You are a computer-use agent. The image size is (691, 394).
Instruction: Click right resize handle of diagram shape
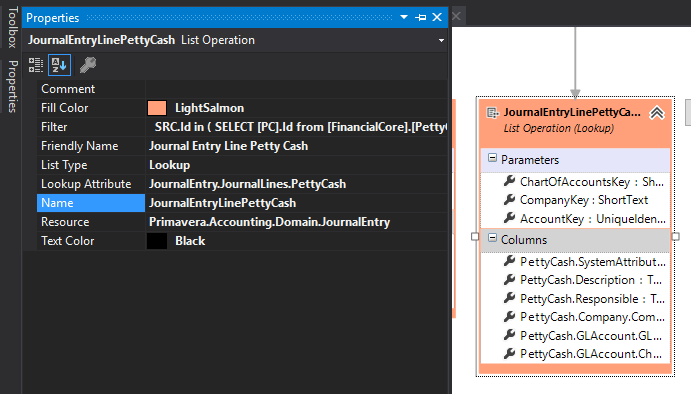pyautogui.click(x=676, y=237)
